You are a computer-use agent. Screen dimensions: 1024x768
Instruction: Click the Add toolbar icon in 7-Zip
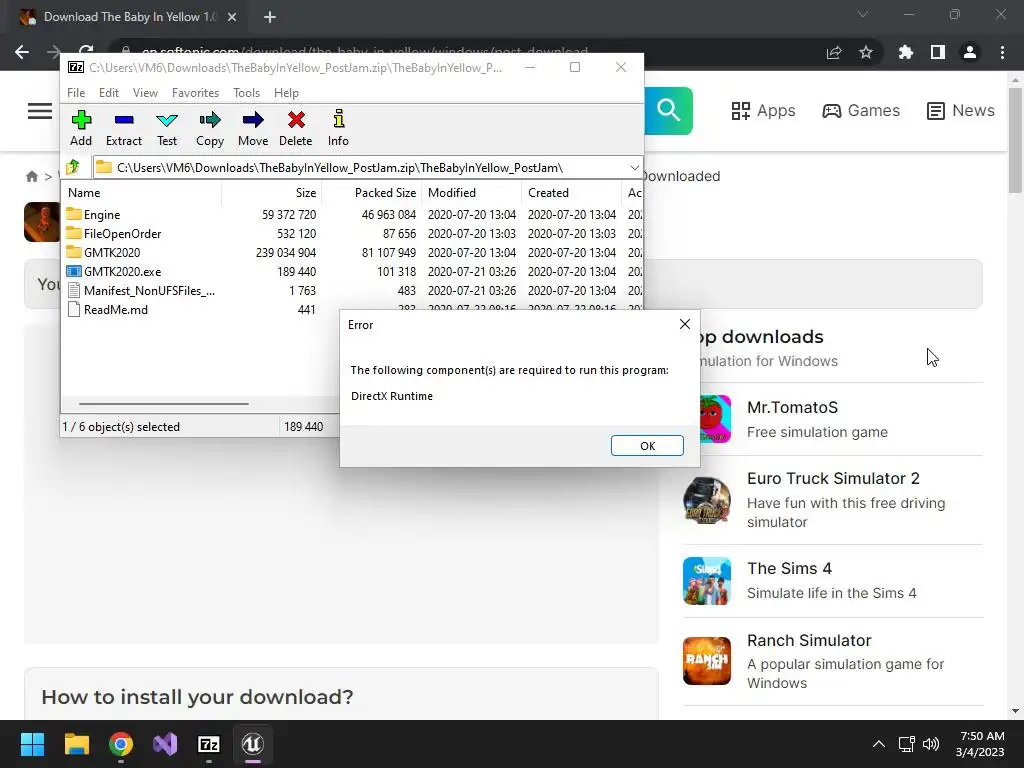(81, 128)
